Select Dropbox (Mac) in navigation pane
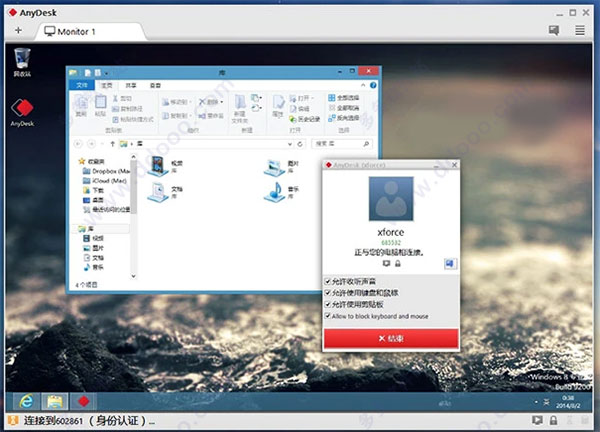 [107, 171]
